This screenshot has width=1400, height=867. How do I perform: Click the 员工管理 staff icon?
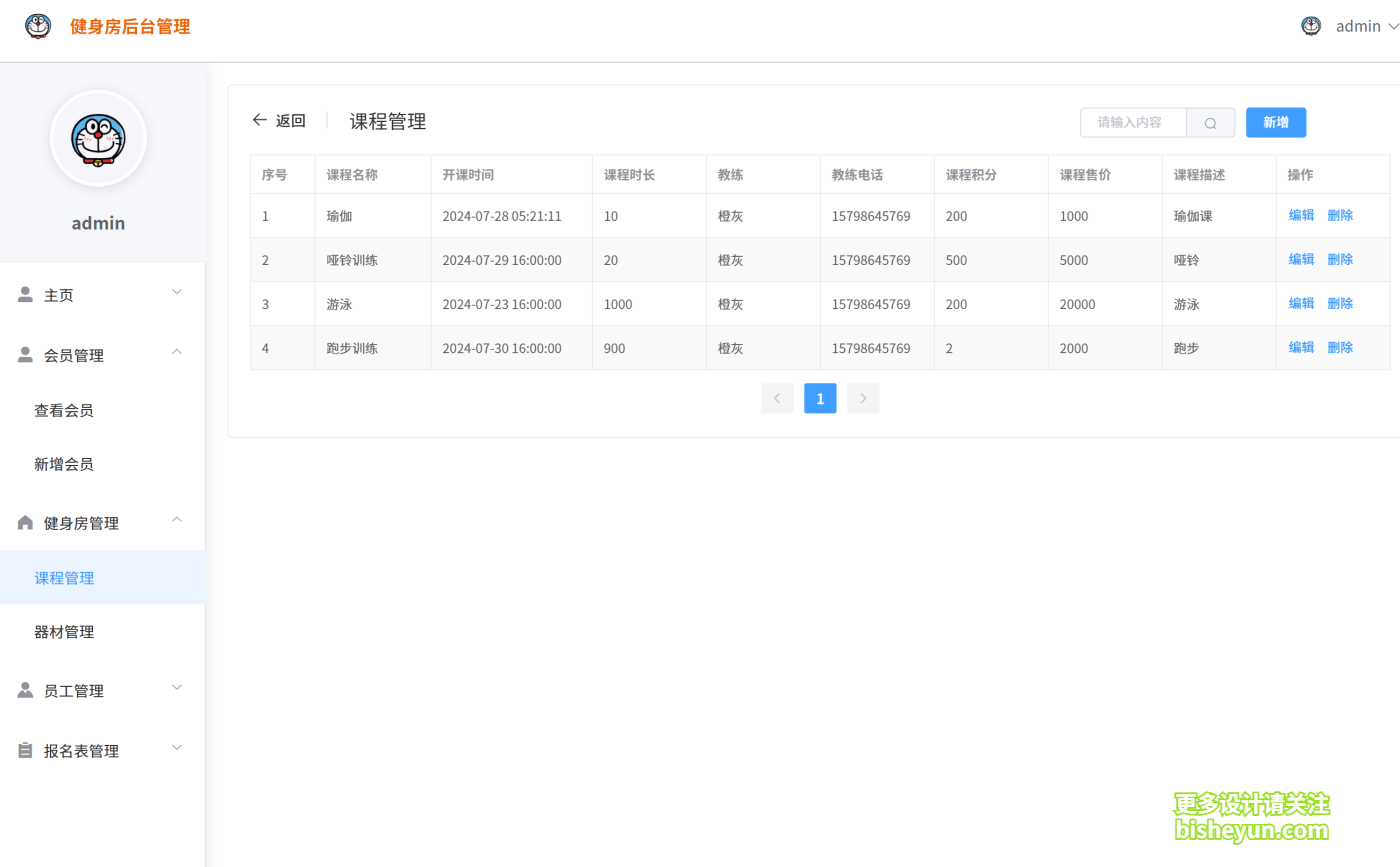click(24, 689)
